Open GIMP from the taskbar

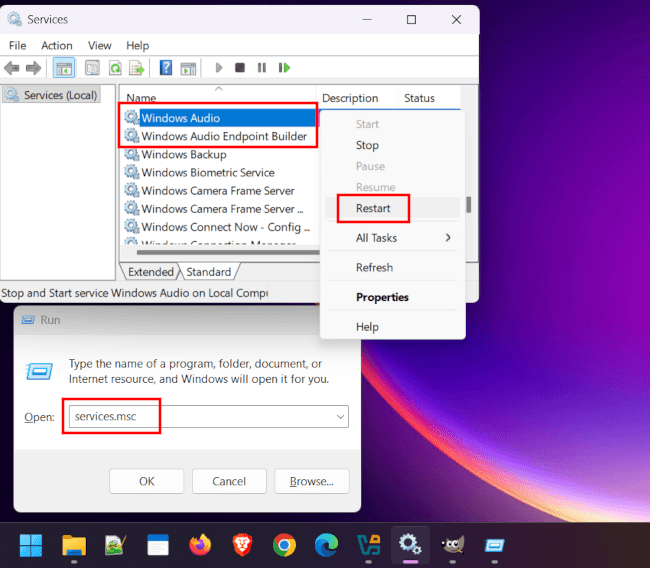tap(453, 545)
